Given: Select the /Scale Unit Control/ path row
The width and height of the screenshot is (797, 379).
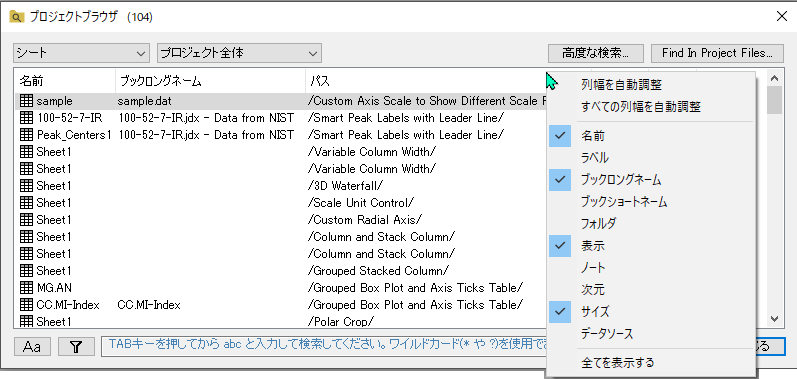Looking at the screenshot, I should click(x=361, y=203).
